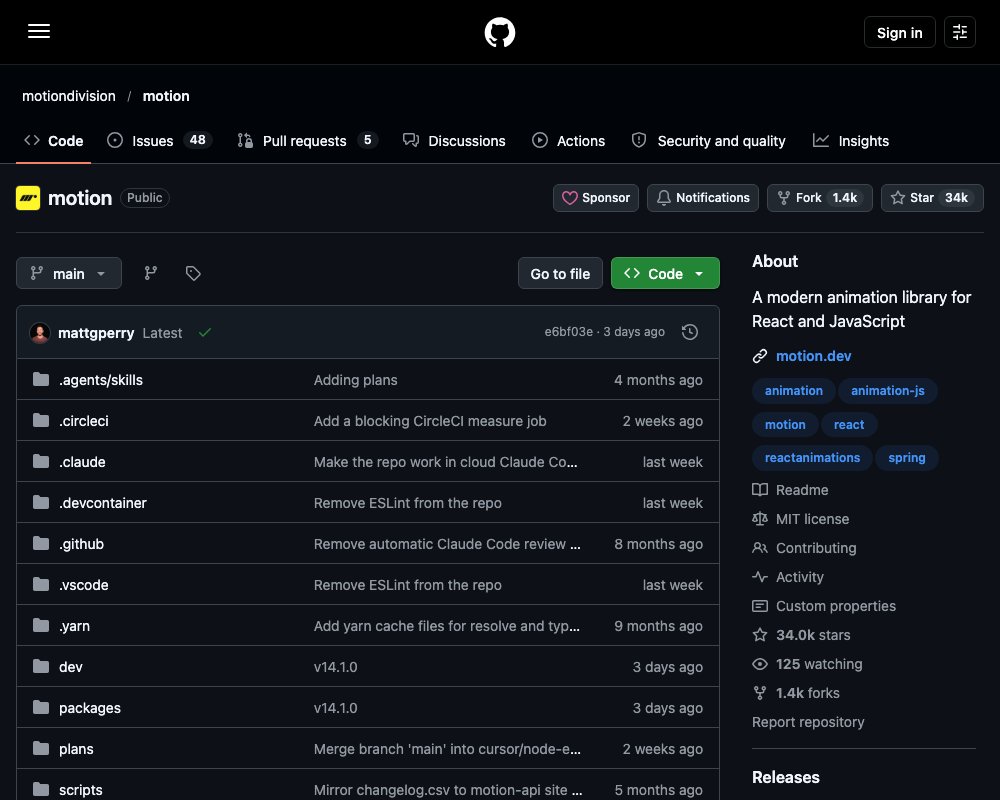Click the .agents/skills folder icon
Viewport: 1000px width, 800px height.
[41, 380]
